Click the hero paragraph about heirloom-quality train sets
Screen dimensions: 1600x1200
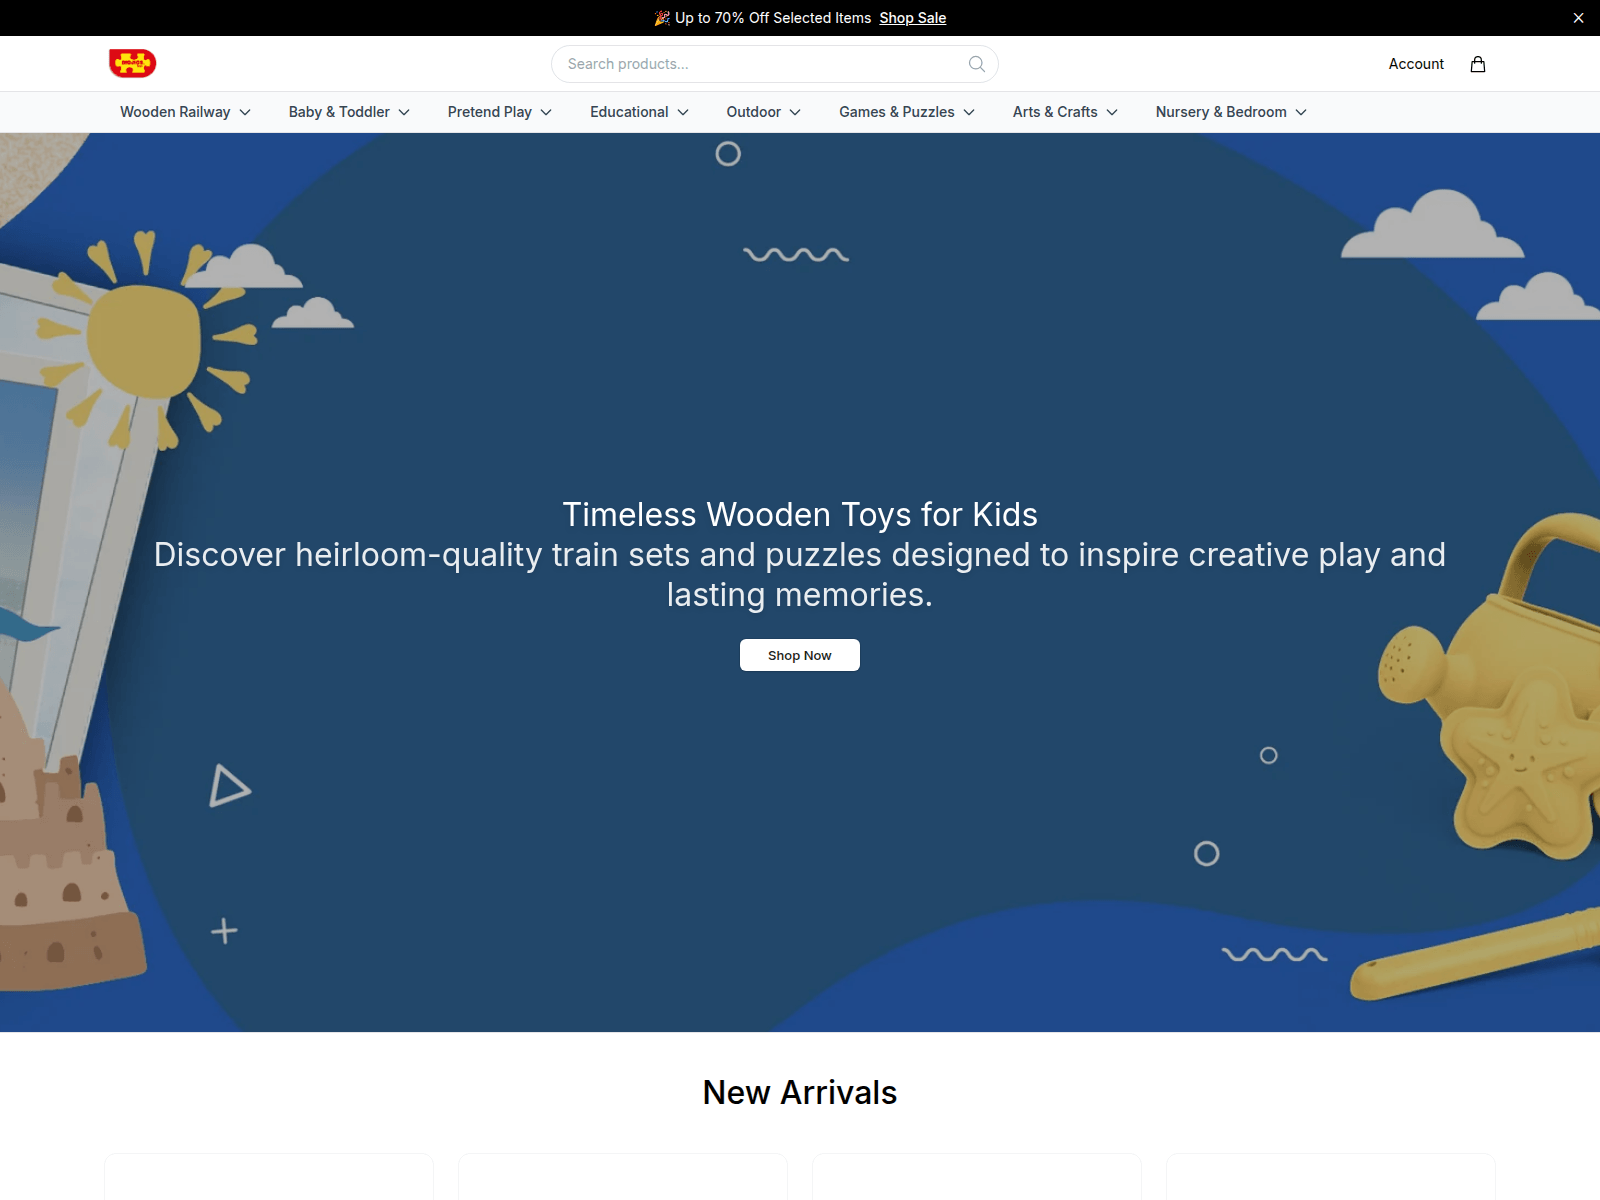(800, 574)
